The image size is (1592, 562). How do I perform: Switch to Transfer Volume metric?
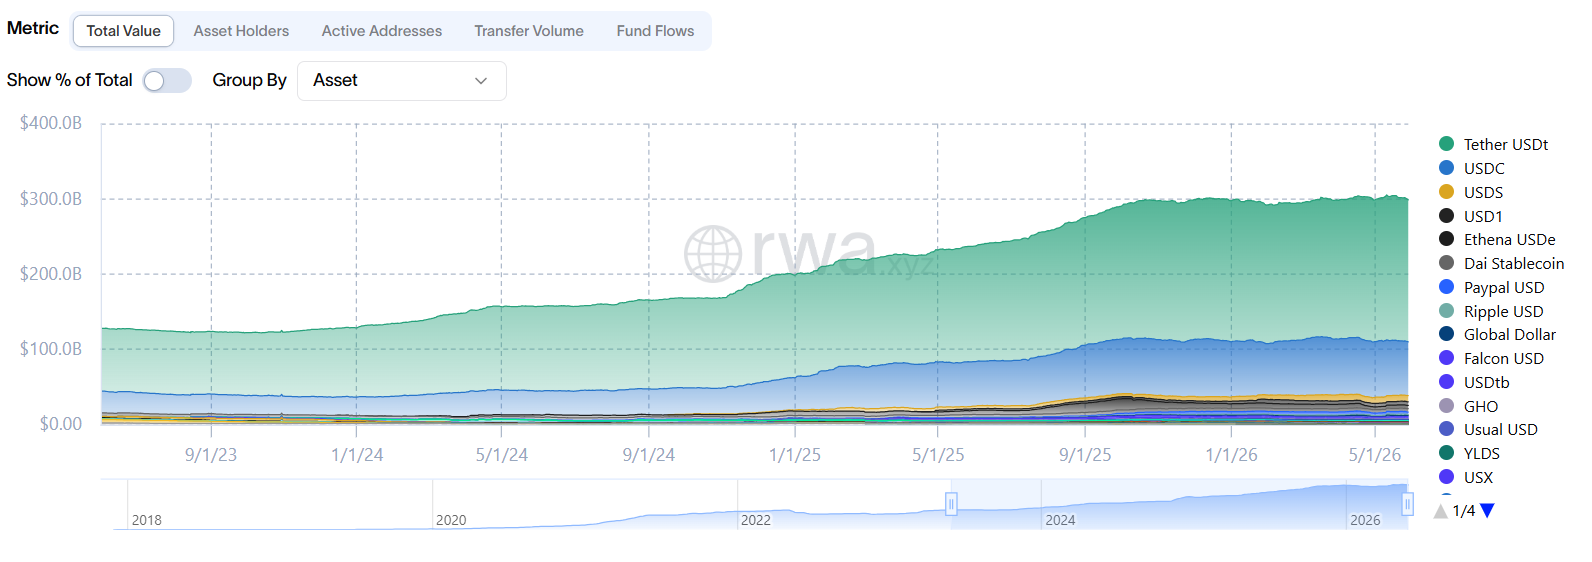529,31
